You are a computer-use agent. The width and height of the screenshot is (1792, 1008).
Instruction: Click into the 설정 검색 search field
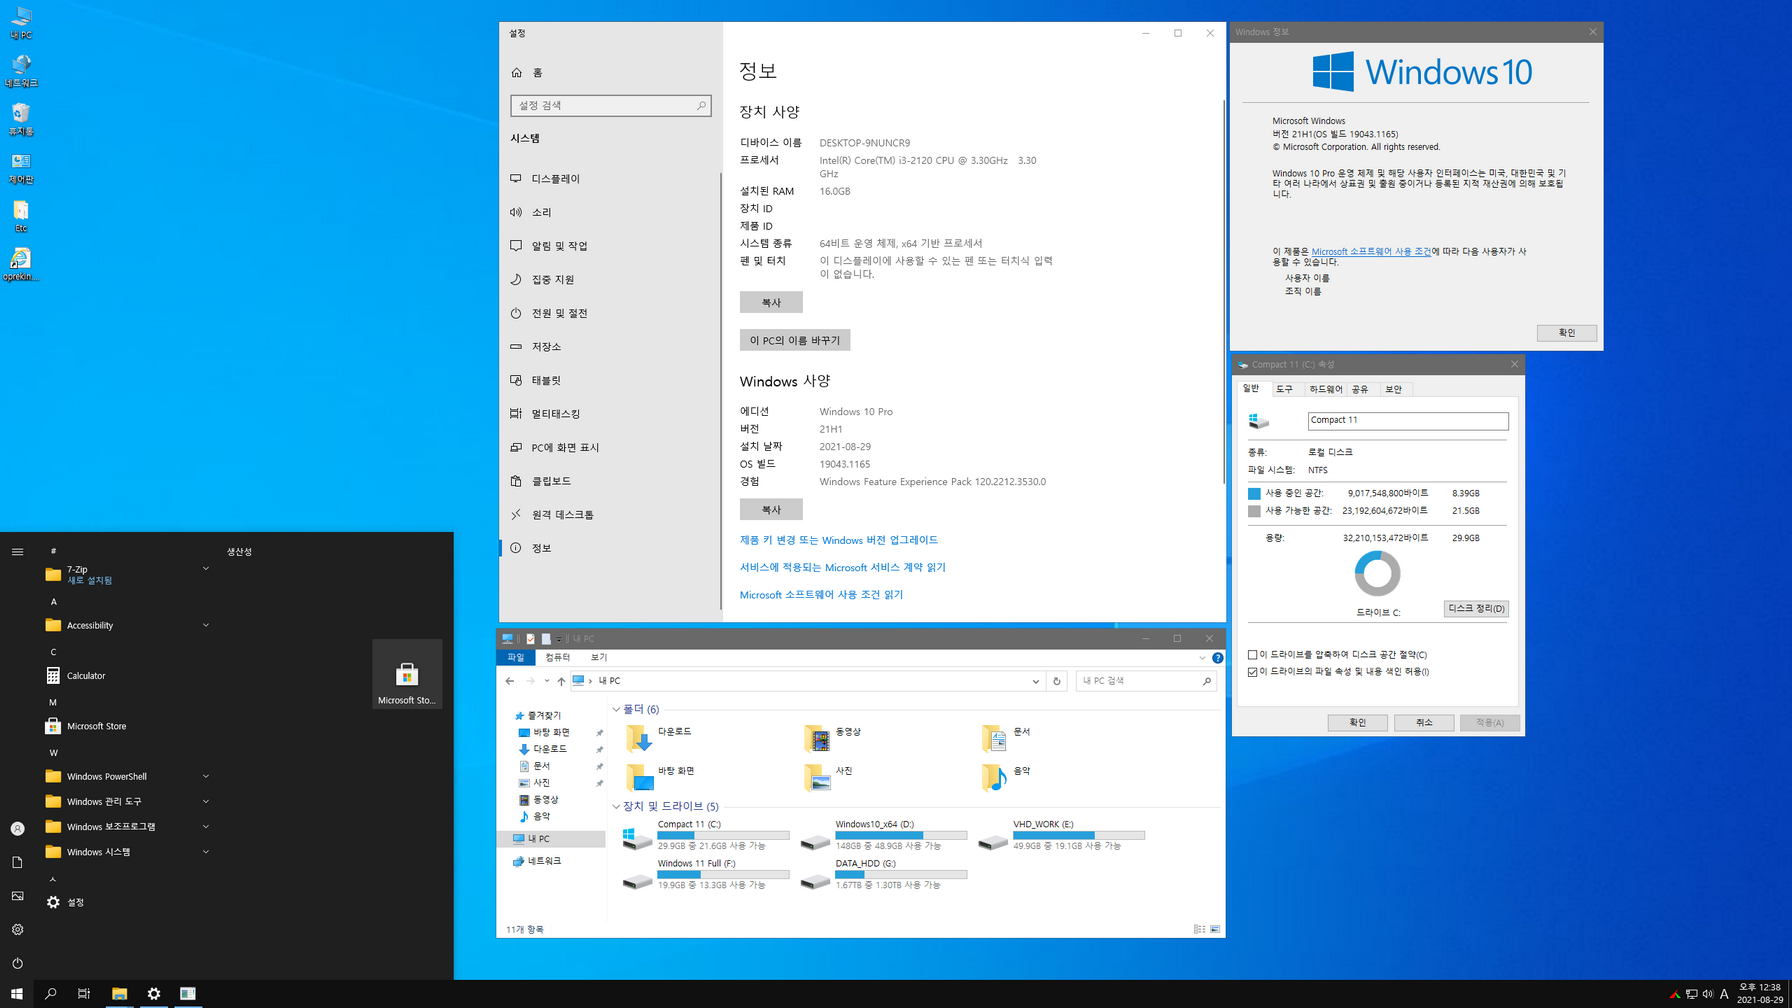coord(610,105)
